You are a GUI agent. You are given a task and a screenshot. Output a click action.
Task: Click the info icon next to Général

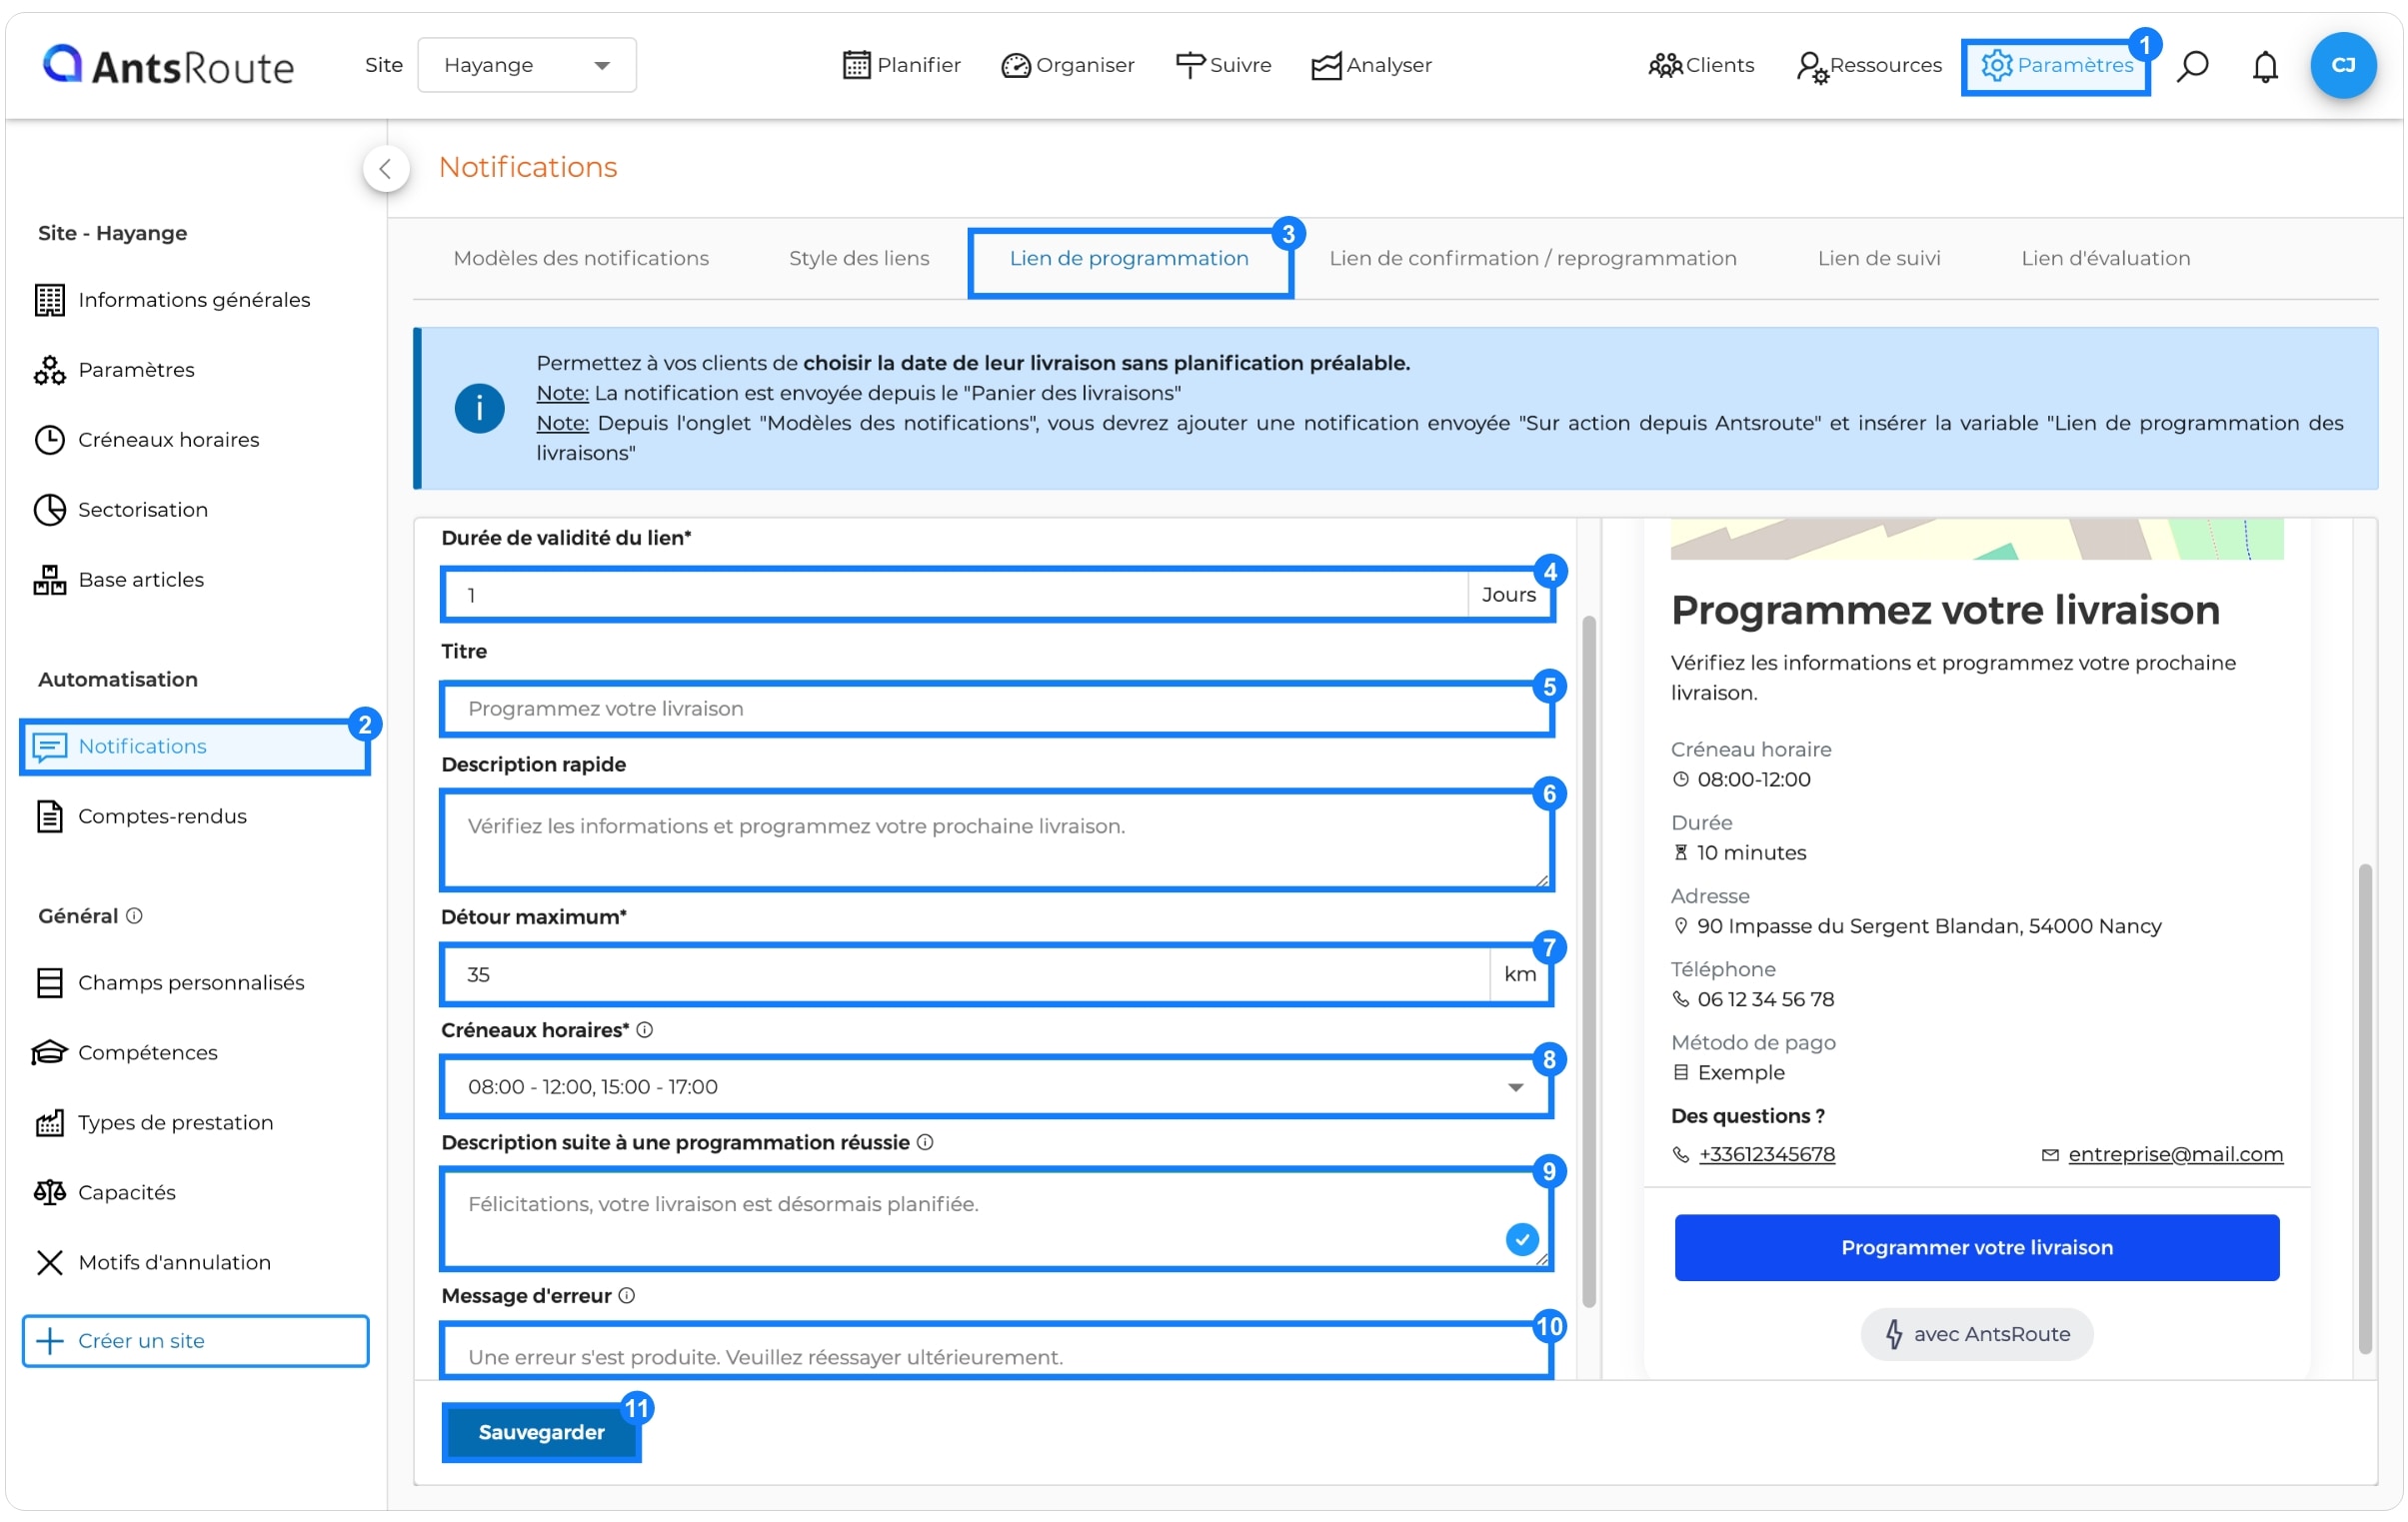click(134, 916)
